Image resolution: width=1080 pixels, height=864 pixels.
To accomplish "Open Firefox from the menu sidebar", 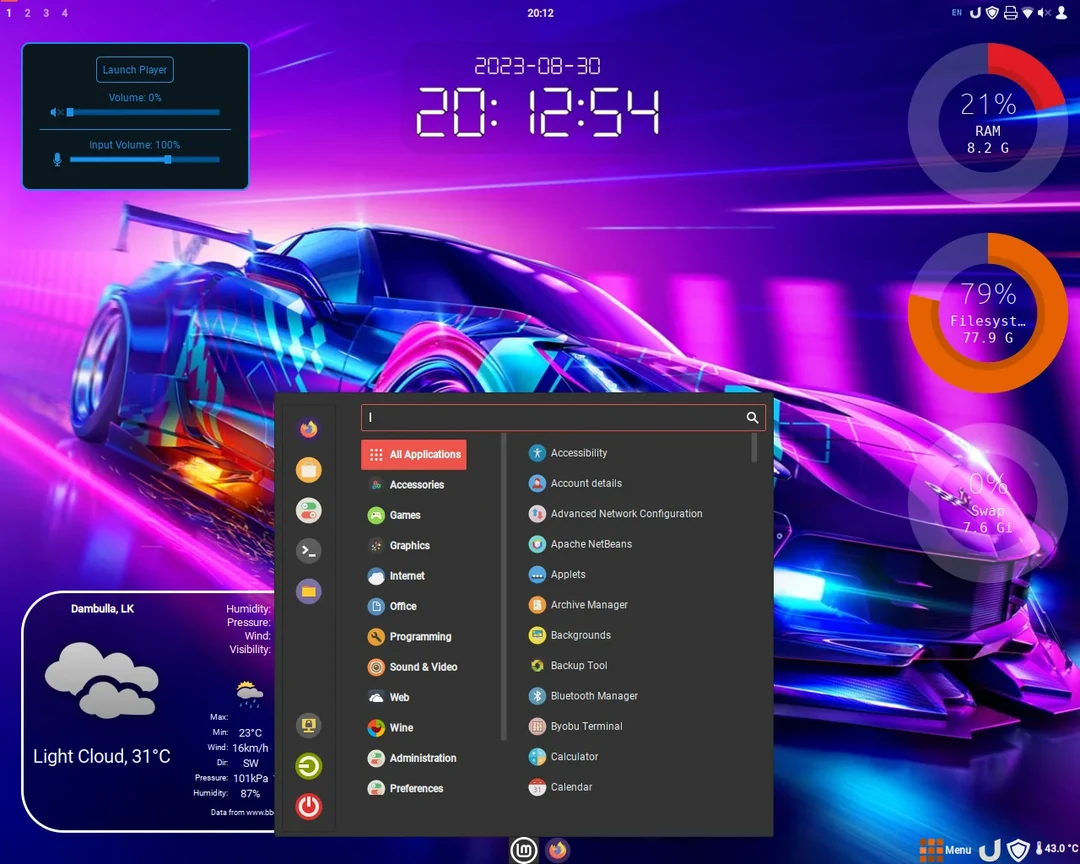I will click(x=308, y=428).
